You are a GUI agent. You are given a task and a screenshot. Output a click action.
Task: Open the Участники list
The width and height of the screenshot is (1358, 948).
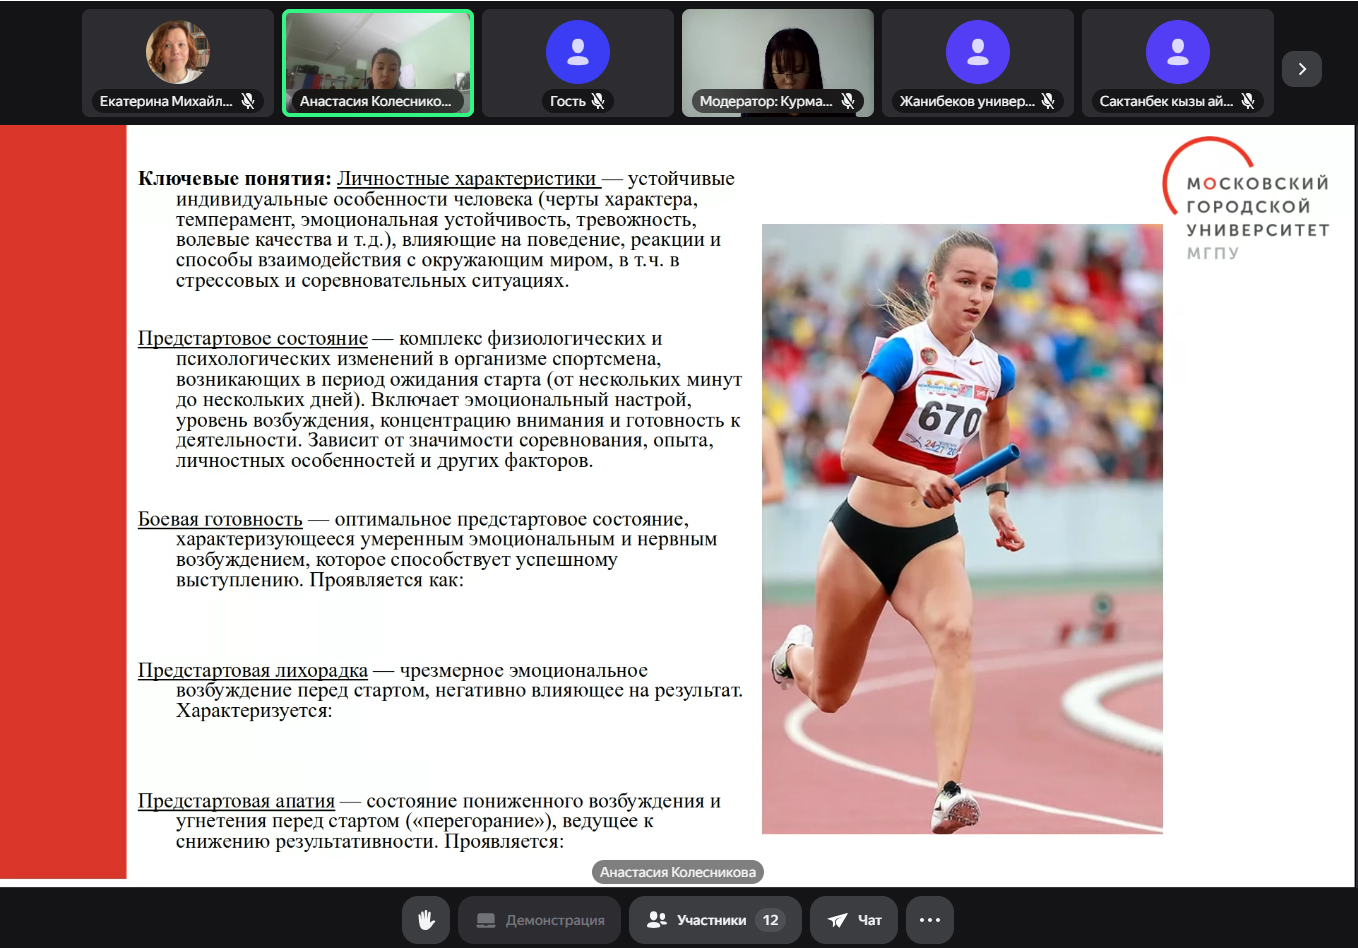tap(714, 920)
